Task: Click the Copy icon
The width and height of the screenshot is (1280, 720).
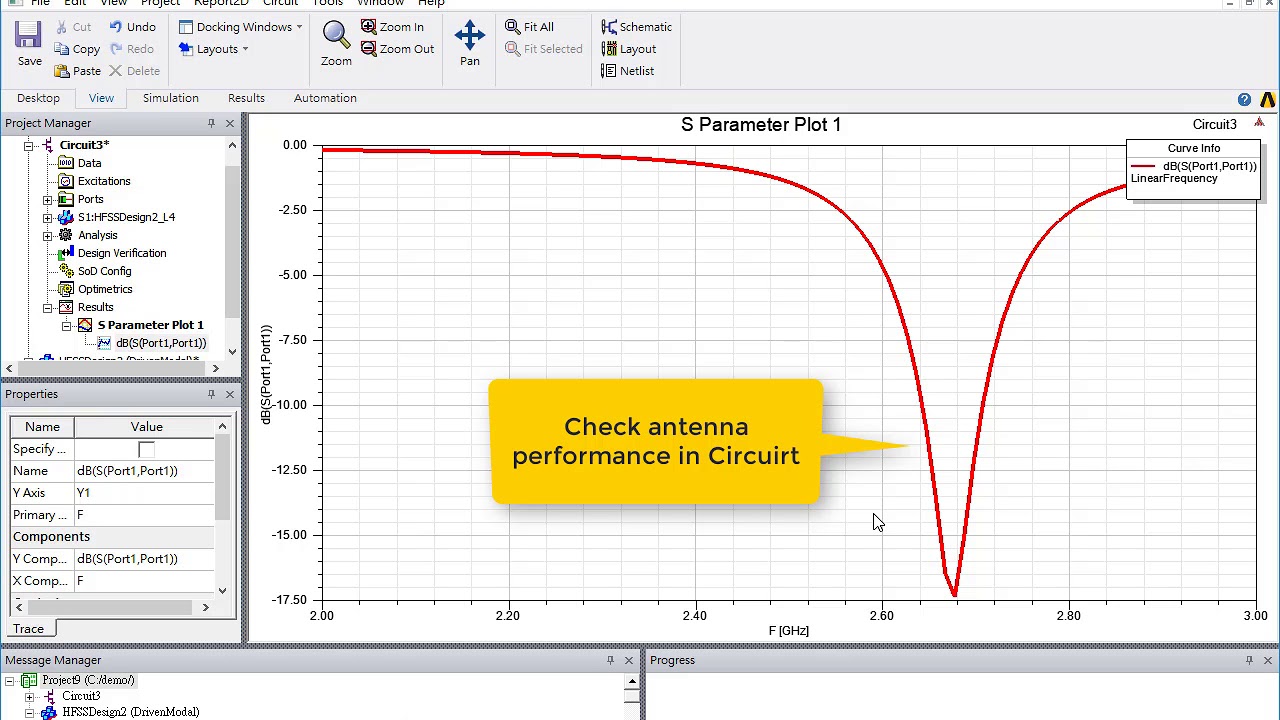Action: coord(62,49)
